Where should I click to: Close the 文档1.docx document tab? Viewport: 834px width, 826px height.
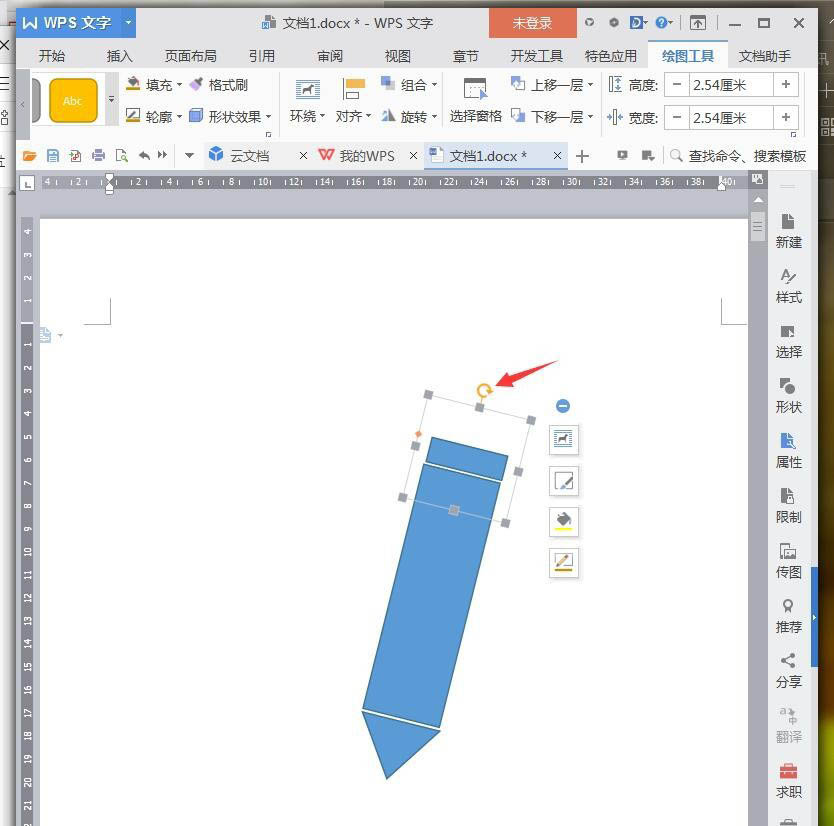[557, 156]
